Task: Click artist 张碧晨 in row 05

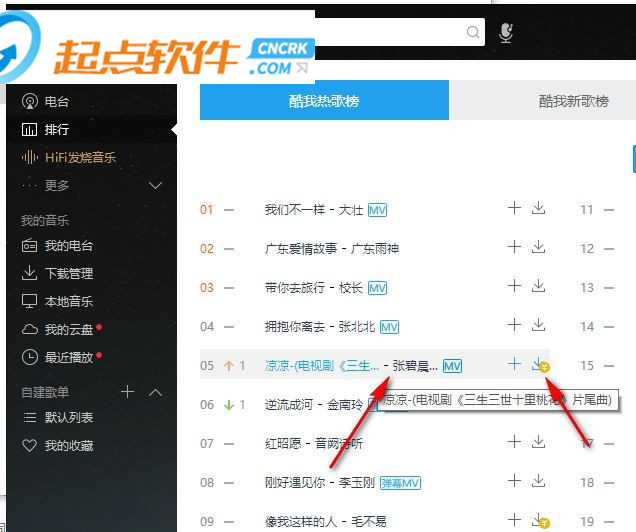Action: [x=415, y=366]
